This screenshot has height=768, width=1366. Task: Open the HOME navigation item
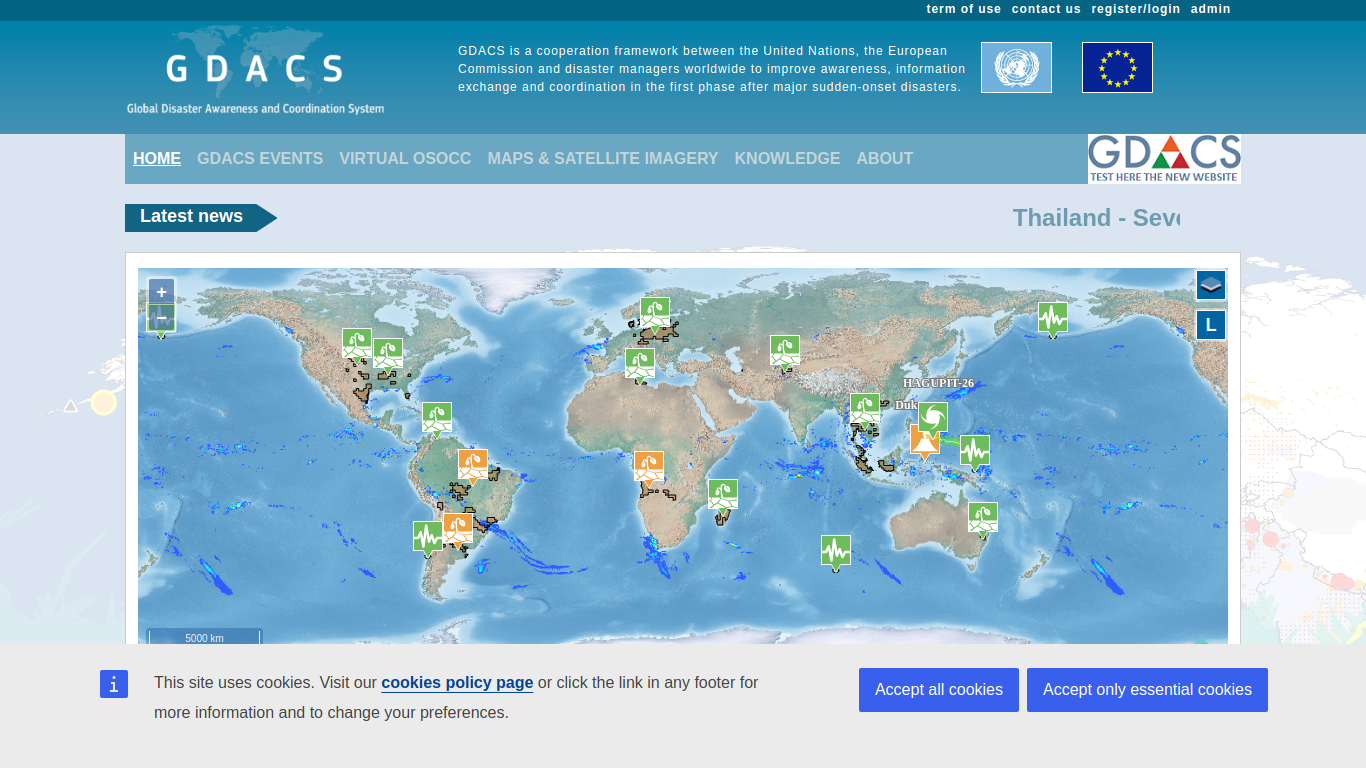click(x=157, y=158)
